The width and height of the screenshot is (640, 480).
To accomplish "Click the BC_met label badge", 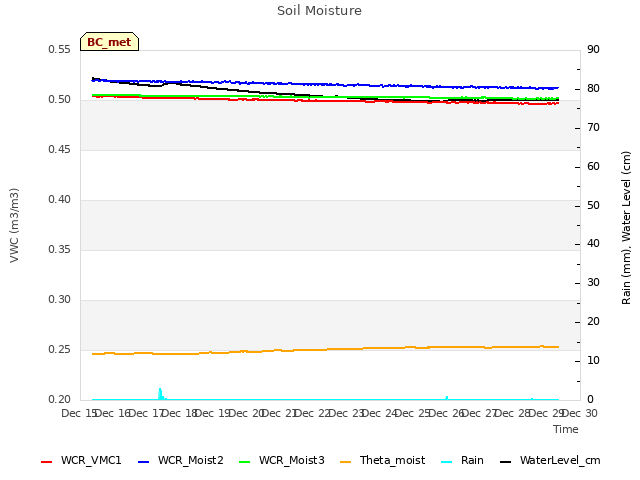I will pos(109,42).
